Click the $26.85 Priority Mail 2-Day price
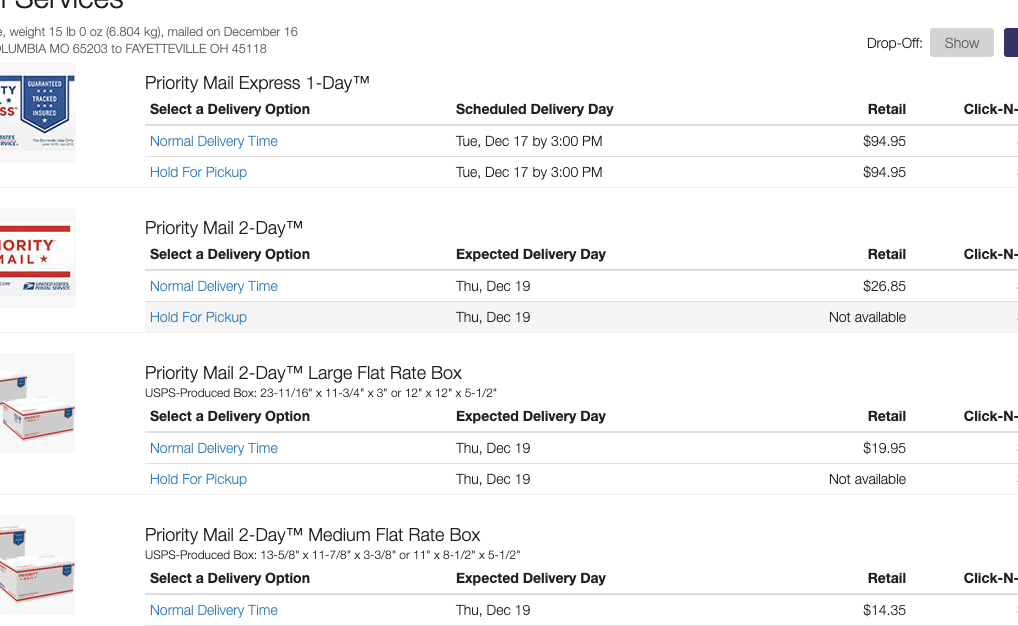 (884, 286)
